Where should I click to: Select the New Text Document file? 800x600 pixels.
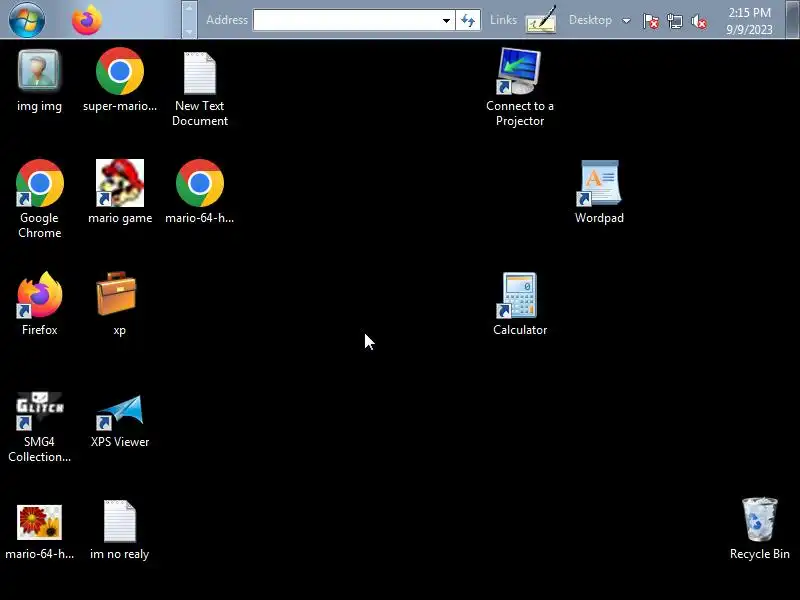click(x=199, y=89)
